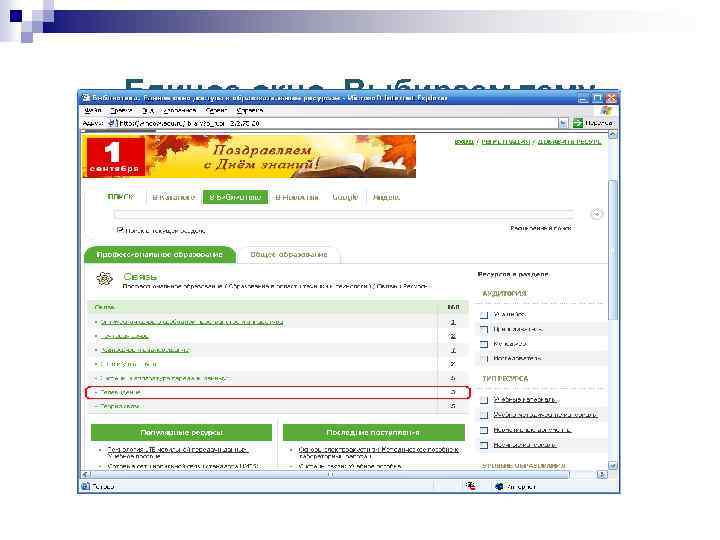
Task: Click the Internet zone globe icon
Action: pyautogui.click(x=499, y=486)
